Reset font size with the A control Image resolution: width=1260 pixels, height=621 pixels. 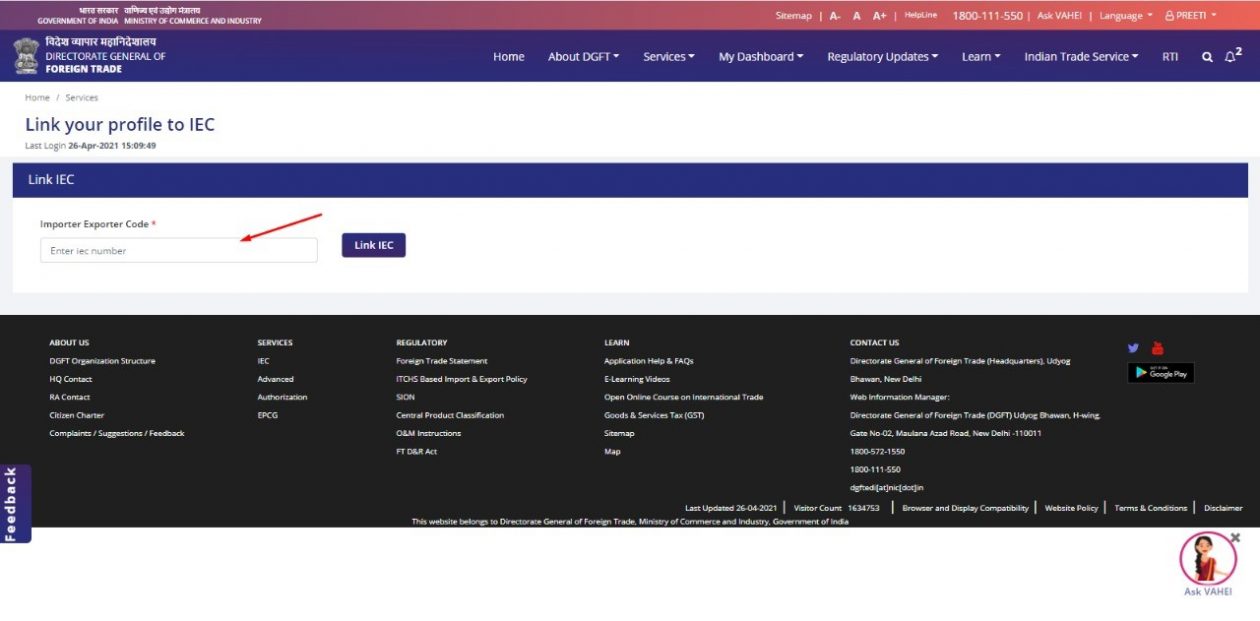click(x=855, y=15)
